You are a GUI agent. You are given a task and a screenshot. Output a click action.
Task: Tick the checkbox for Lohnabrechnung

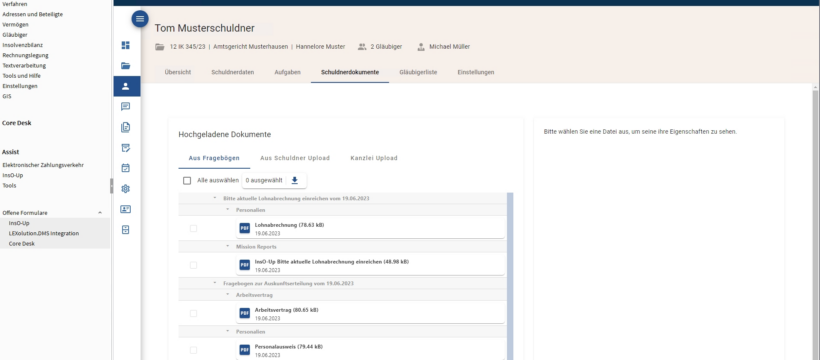click(x=193, y=229)
